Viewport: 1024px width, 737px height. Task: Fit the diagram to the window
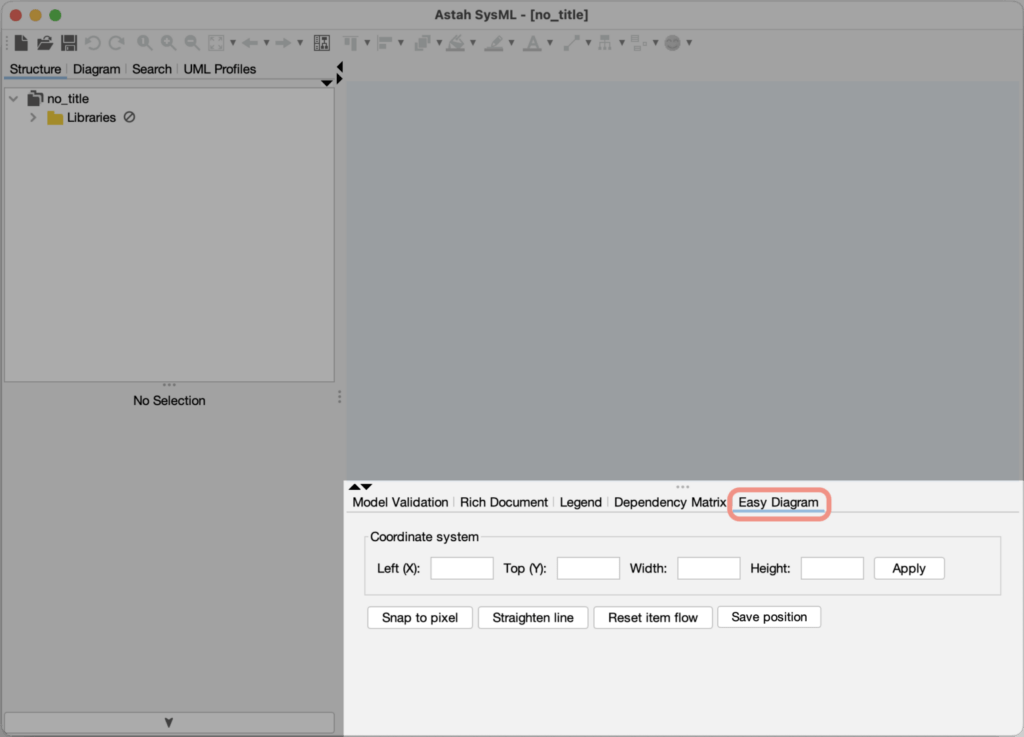[216, 42]
